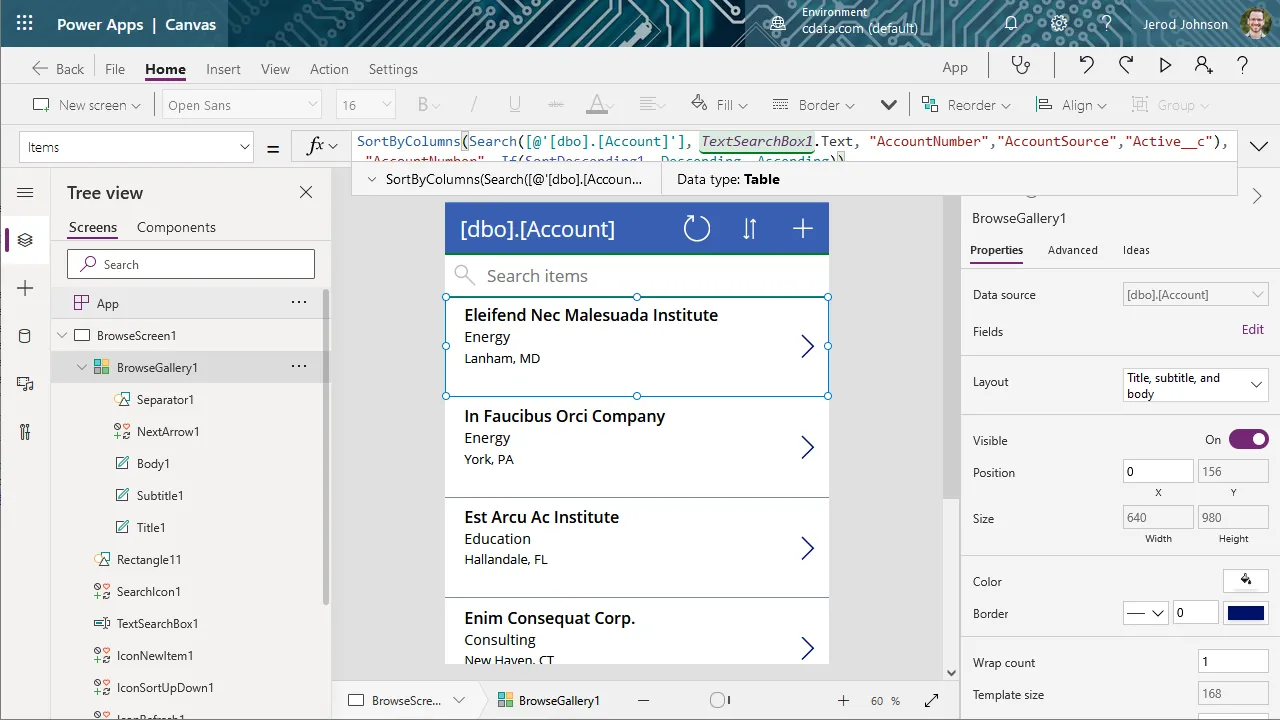Click the sort icon in the gallery header
The width and height of the screenshot is (1280, 720).
tap(750, 229)
